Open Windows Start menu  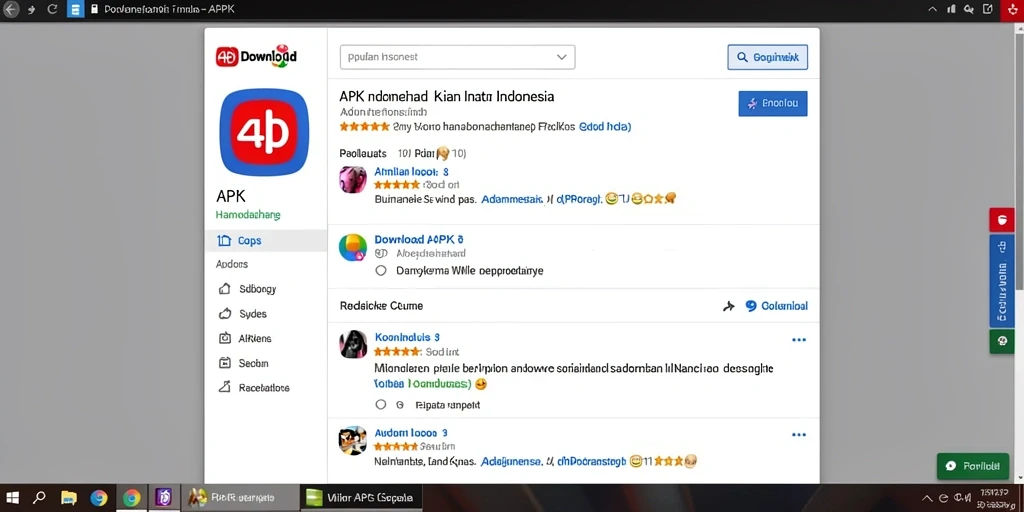click(x=12, y=498)
